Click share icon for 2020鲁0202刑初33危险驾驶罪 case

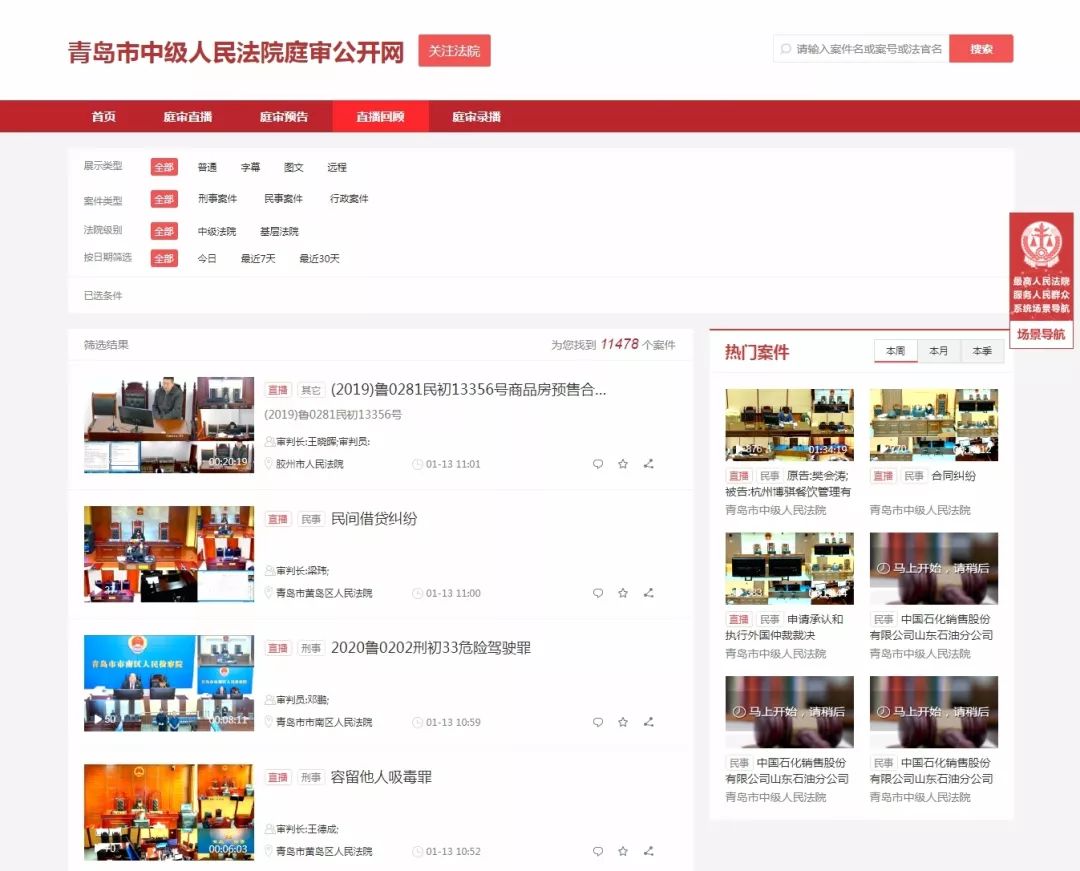click(x=649, y=722)
